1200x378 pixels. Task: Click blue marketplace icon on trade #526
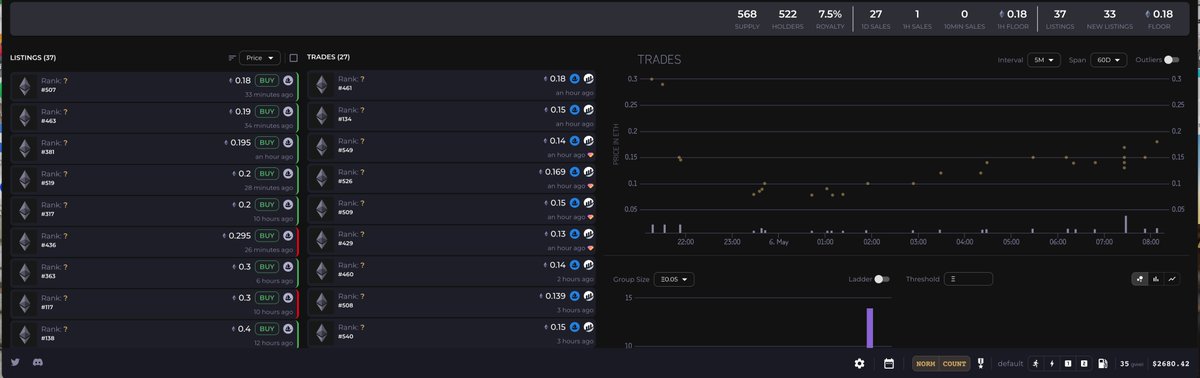pyautogui.click(x=575, y=172)
